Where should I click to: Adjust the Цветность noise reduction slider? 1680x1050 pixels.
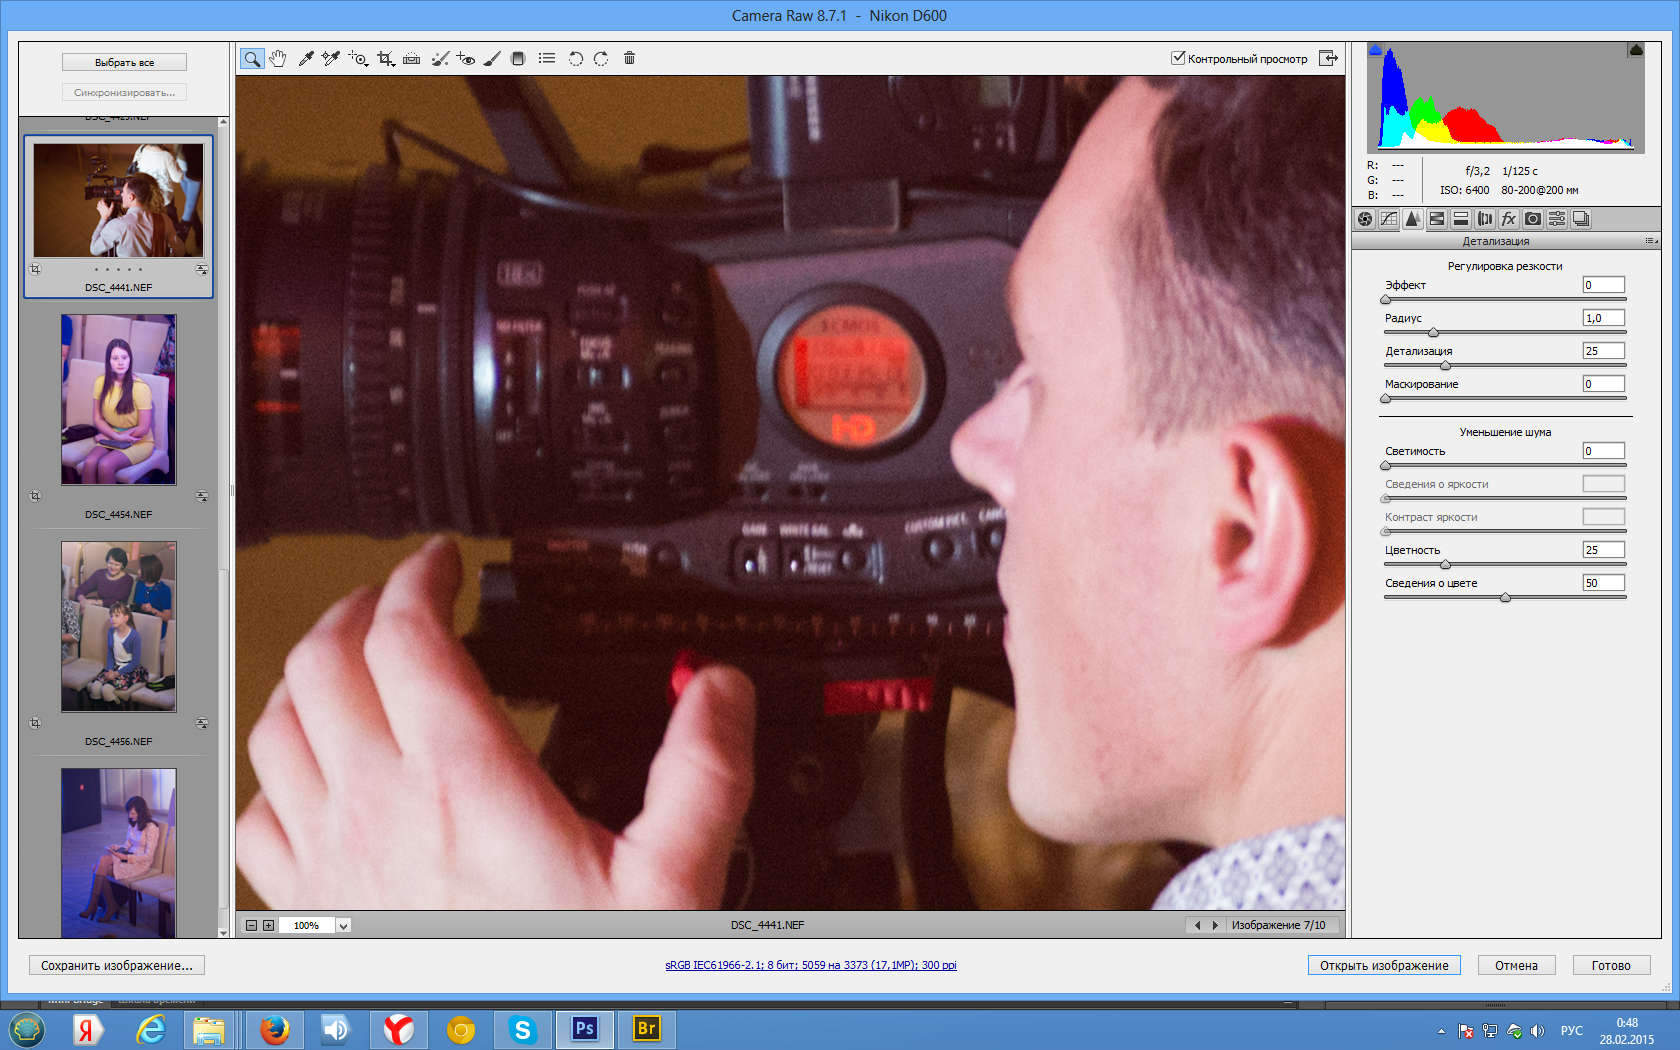[x=1445, y=564]
